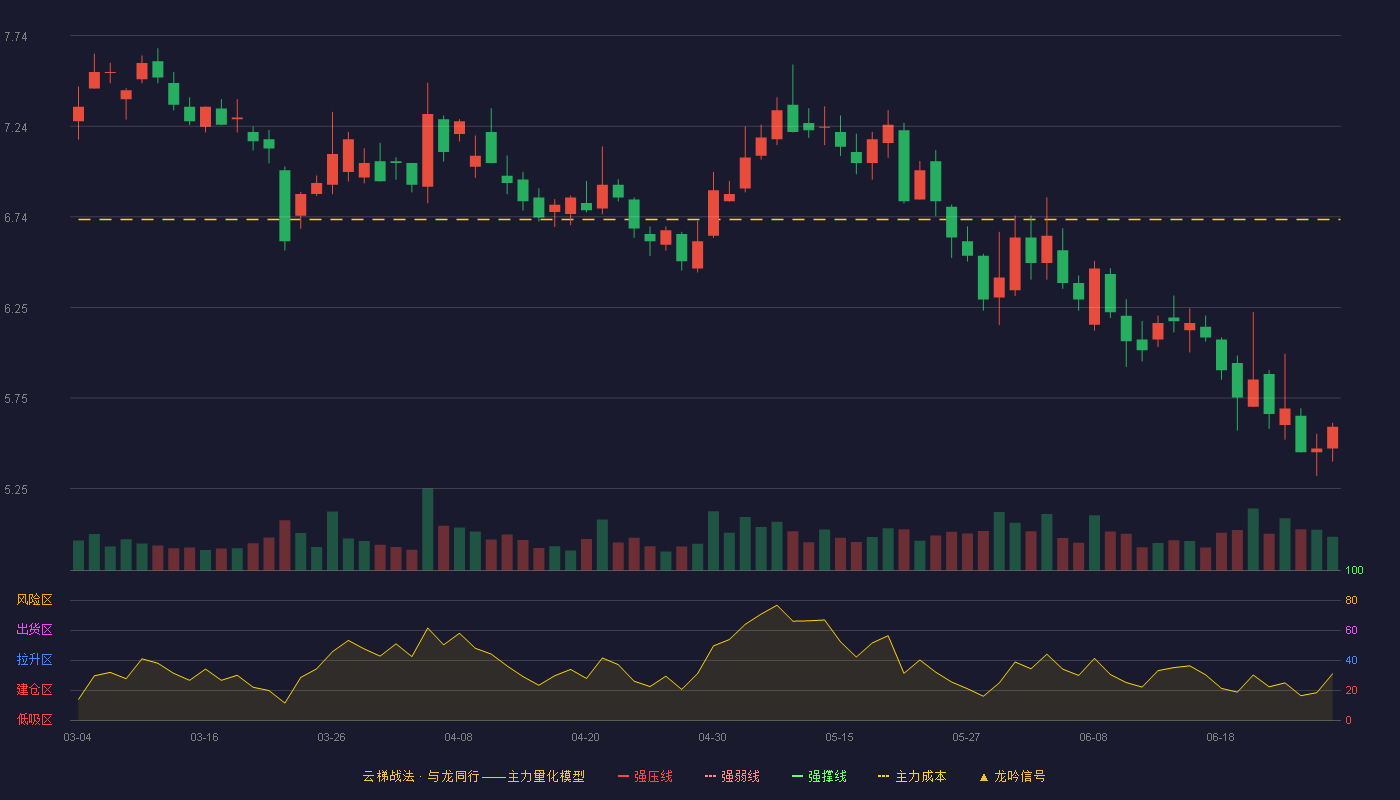This screenshot has width=1400, height=800.
Task: Click the dashed yellow 主力成本 cost line
Action: [708, 219]
